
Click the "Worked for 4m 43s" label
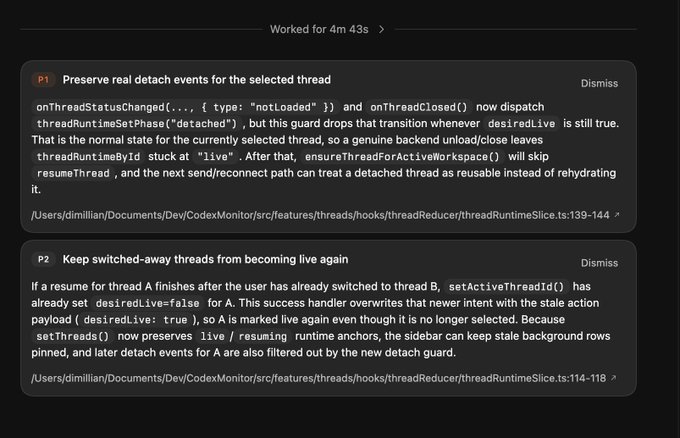pyautogui.click(x=317, y=30)
